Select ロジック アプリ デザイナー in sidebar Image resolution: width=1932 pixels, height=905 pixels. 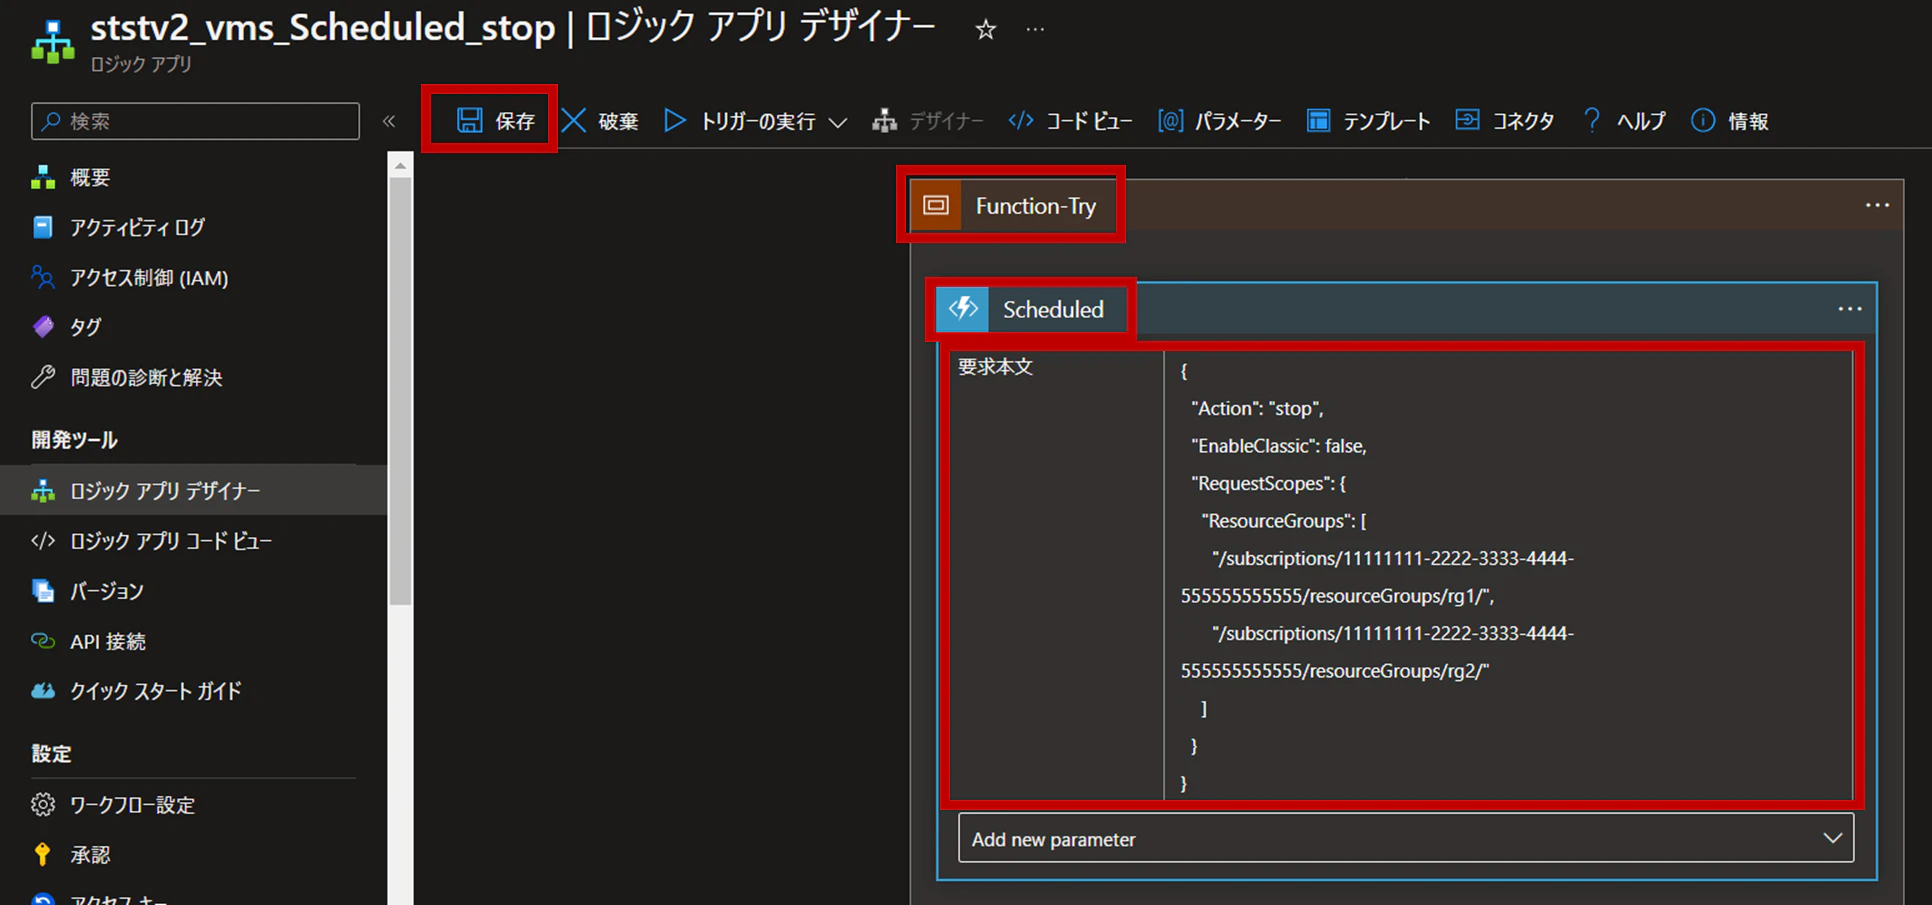click(x=193, y=490)
